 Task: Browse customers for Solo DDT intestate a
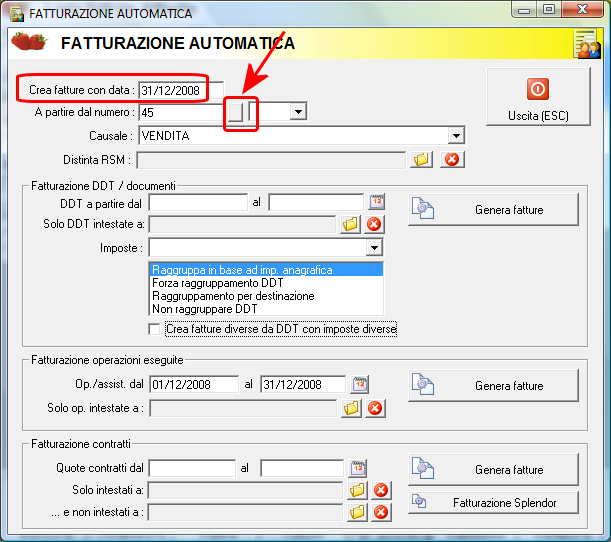point(350,224)
